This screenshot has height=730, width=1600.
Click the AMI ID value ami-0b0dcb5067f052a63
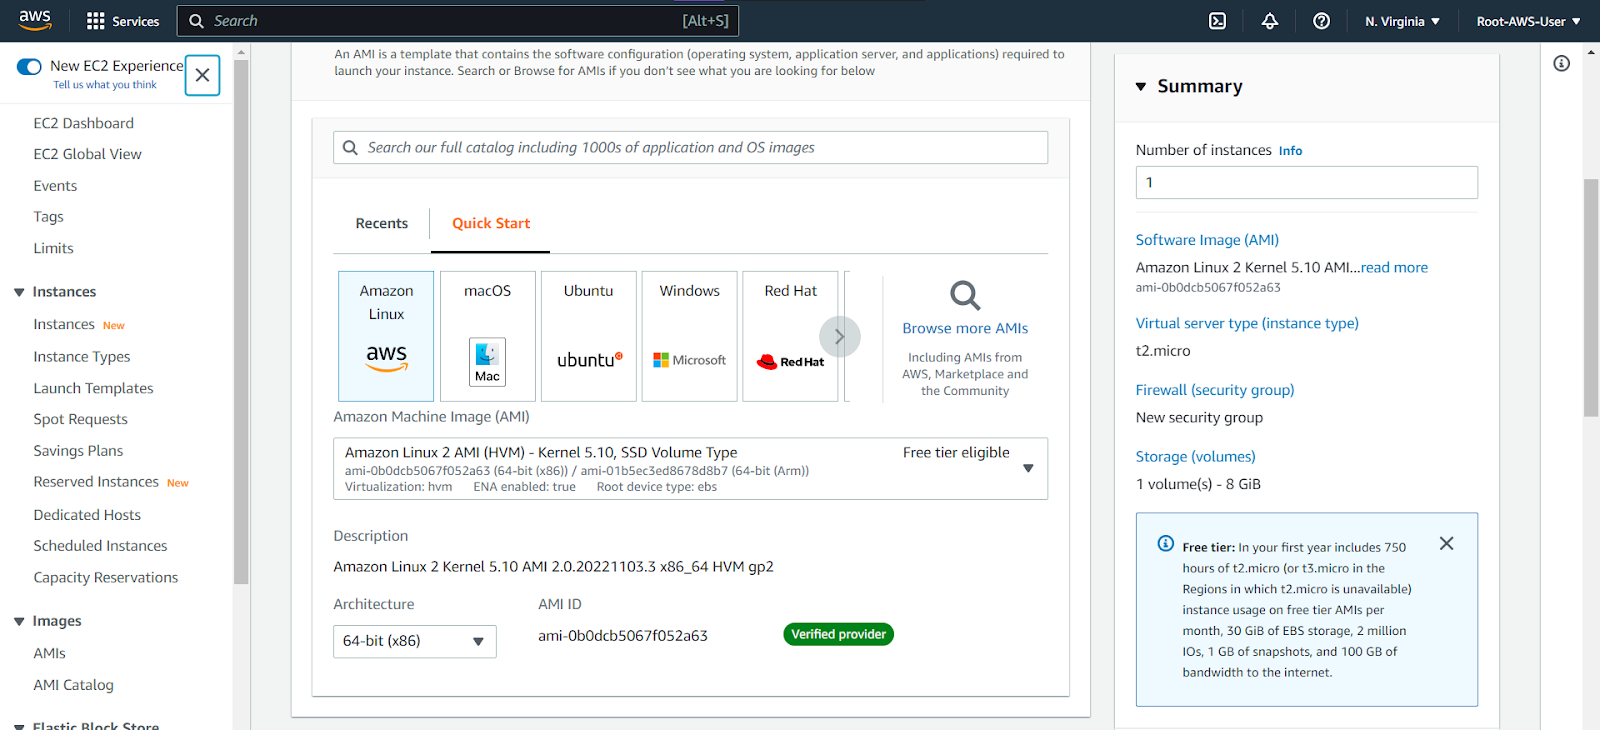coord(623,636)
